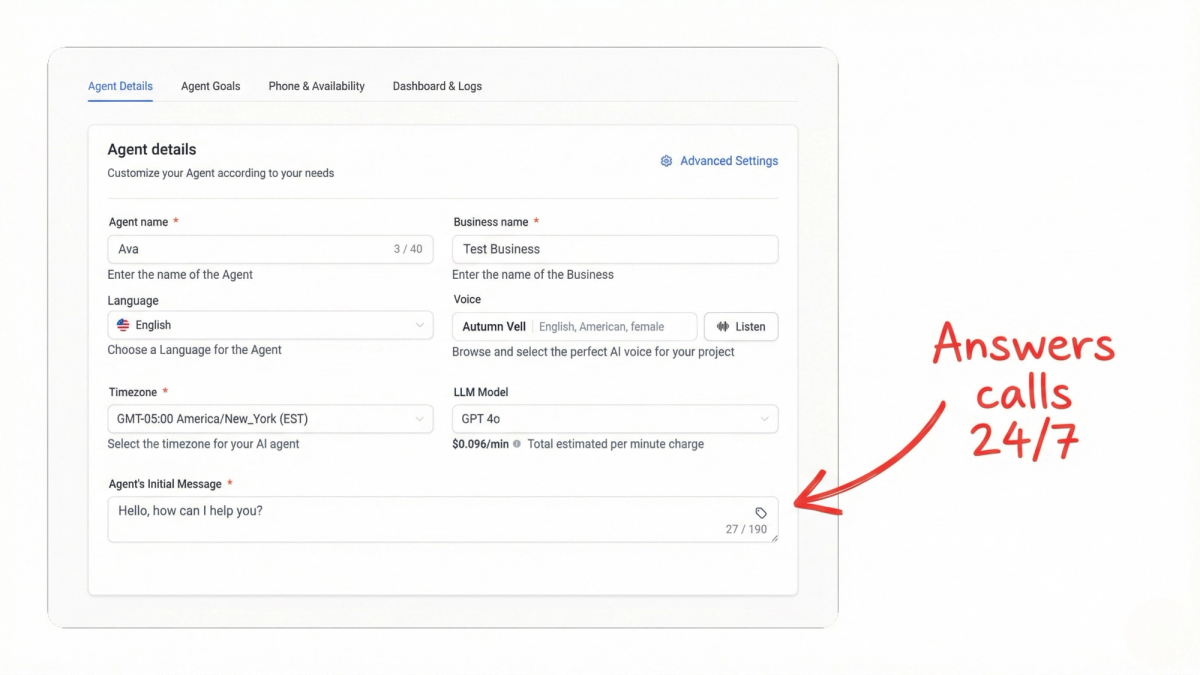The height and width of the screenshot is (675, 1200).
Task: Open the LLM Model dropdown showing GPT 4o
Action: point(615,419)
